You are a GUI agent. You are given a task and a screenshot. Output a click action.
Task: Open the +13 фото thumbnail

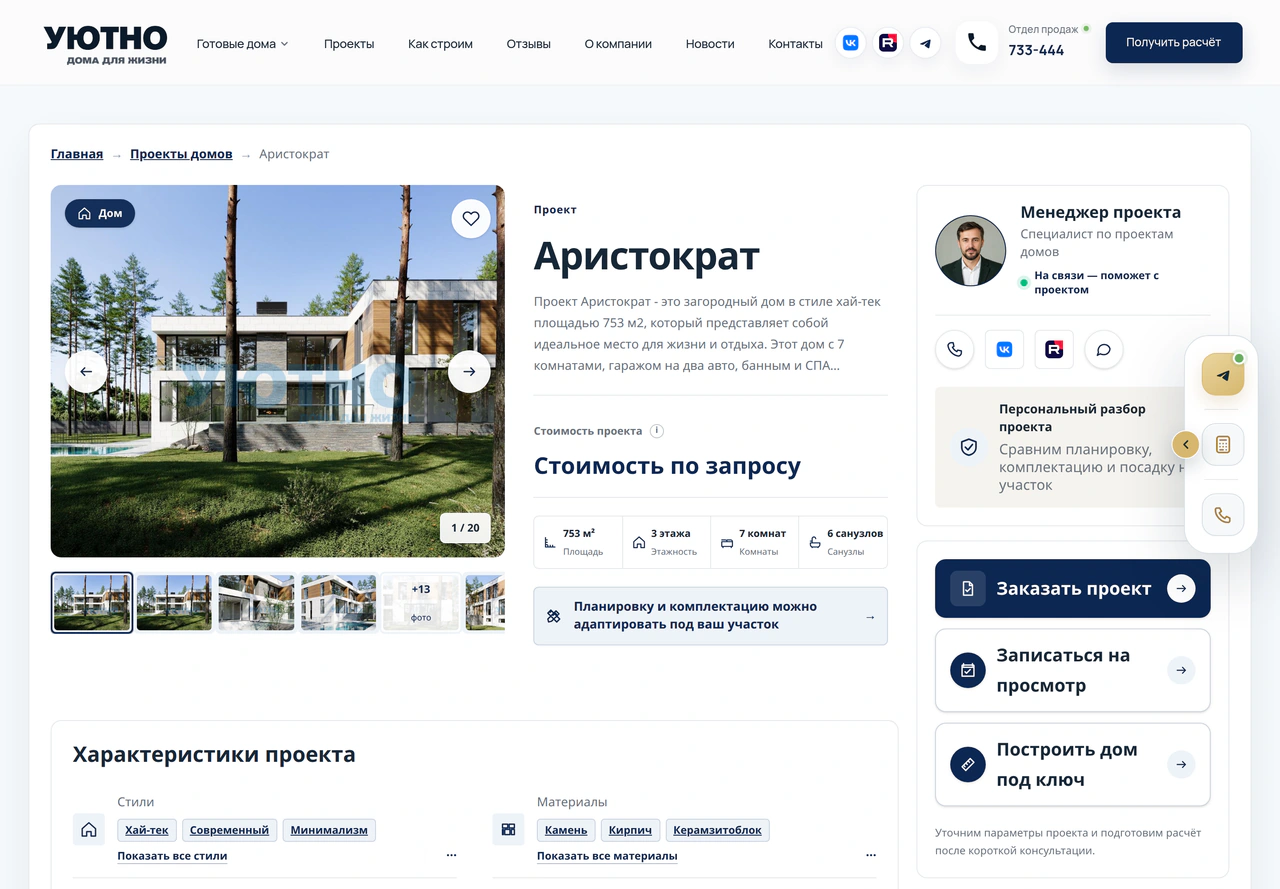421,602
